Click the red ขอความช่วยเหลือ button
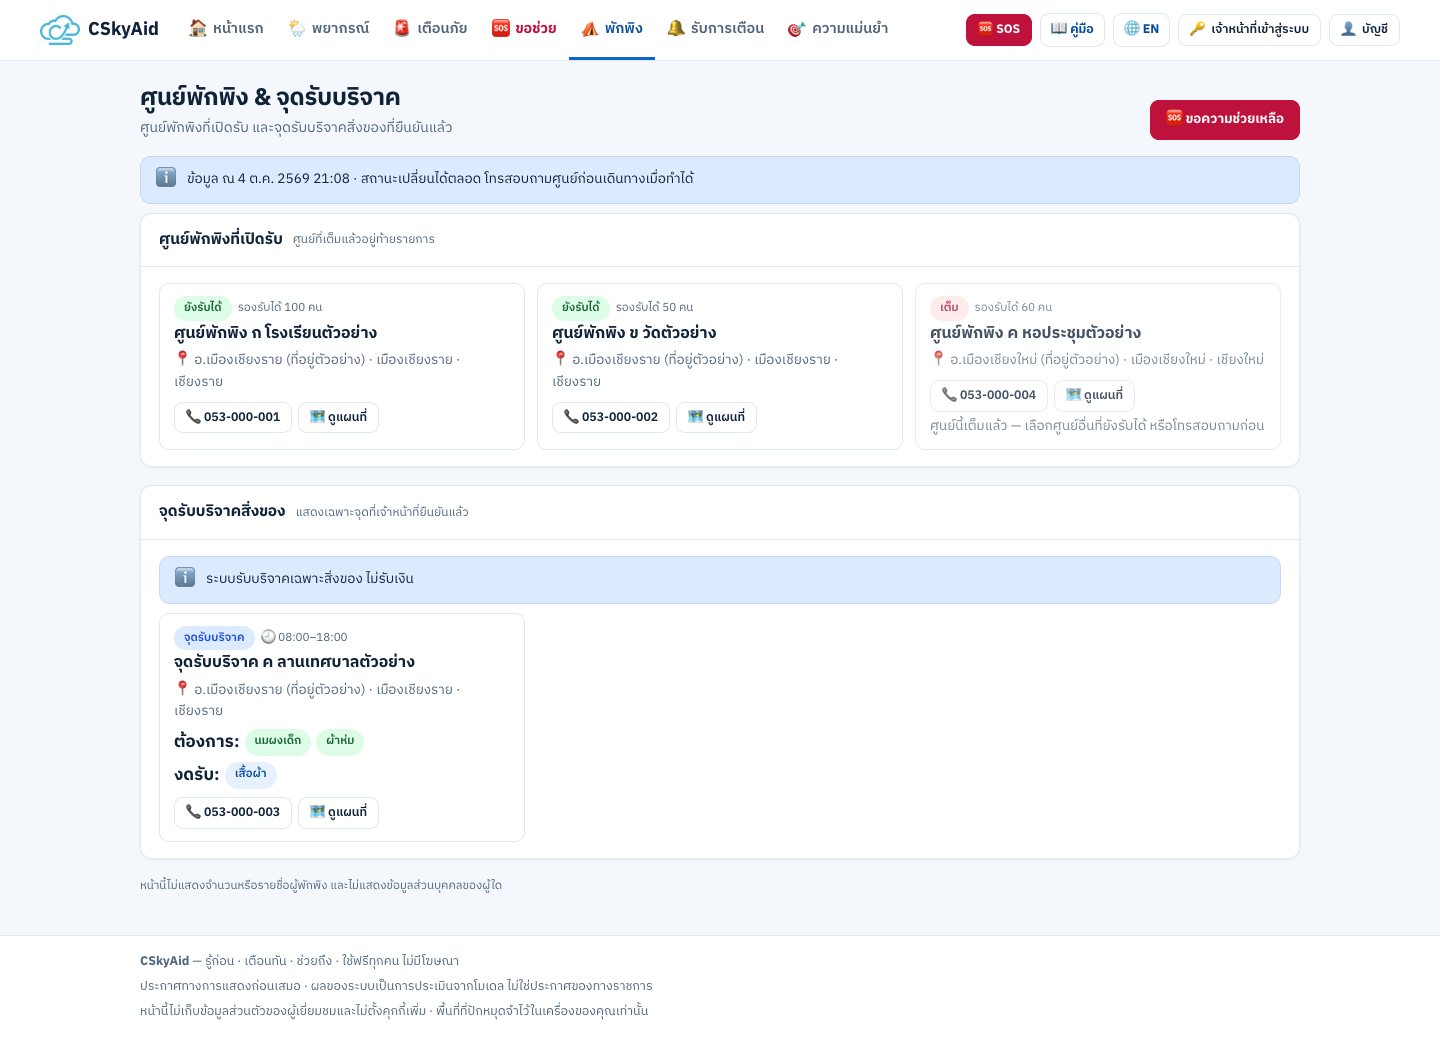 point(1225,120)
